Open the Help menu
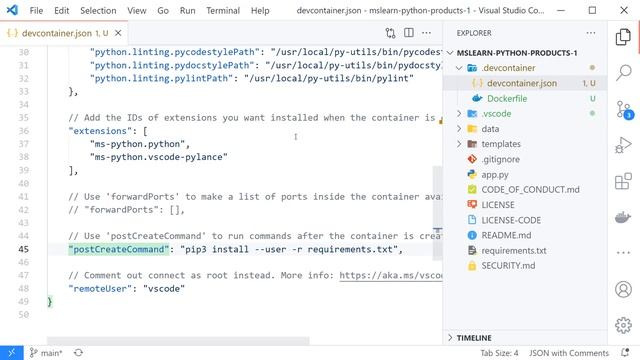Image resolution: width=640 pixels, height=360 pixels. point(260,10)
